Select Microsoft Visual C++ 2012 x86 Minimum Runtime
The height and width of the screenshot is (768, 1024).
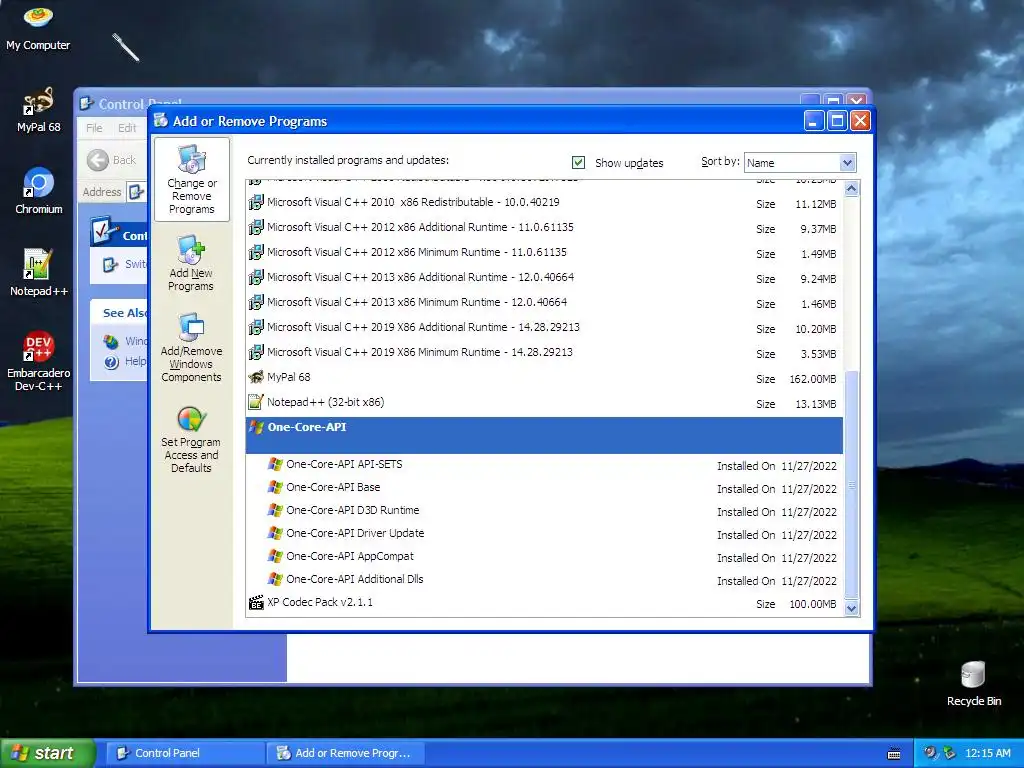coord(544,253)
